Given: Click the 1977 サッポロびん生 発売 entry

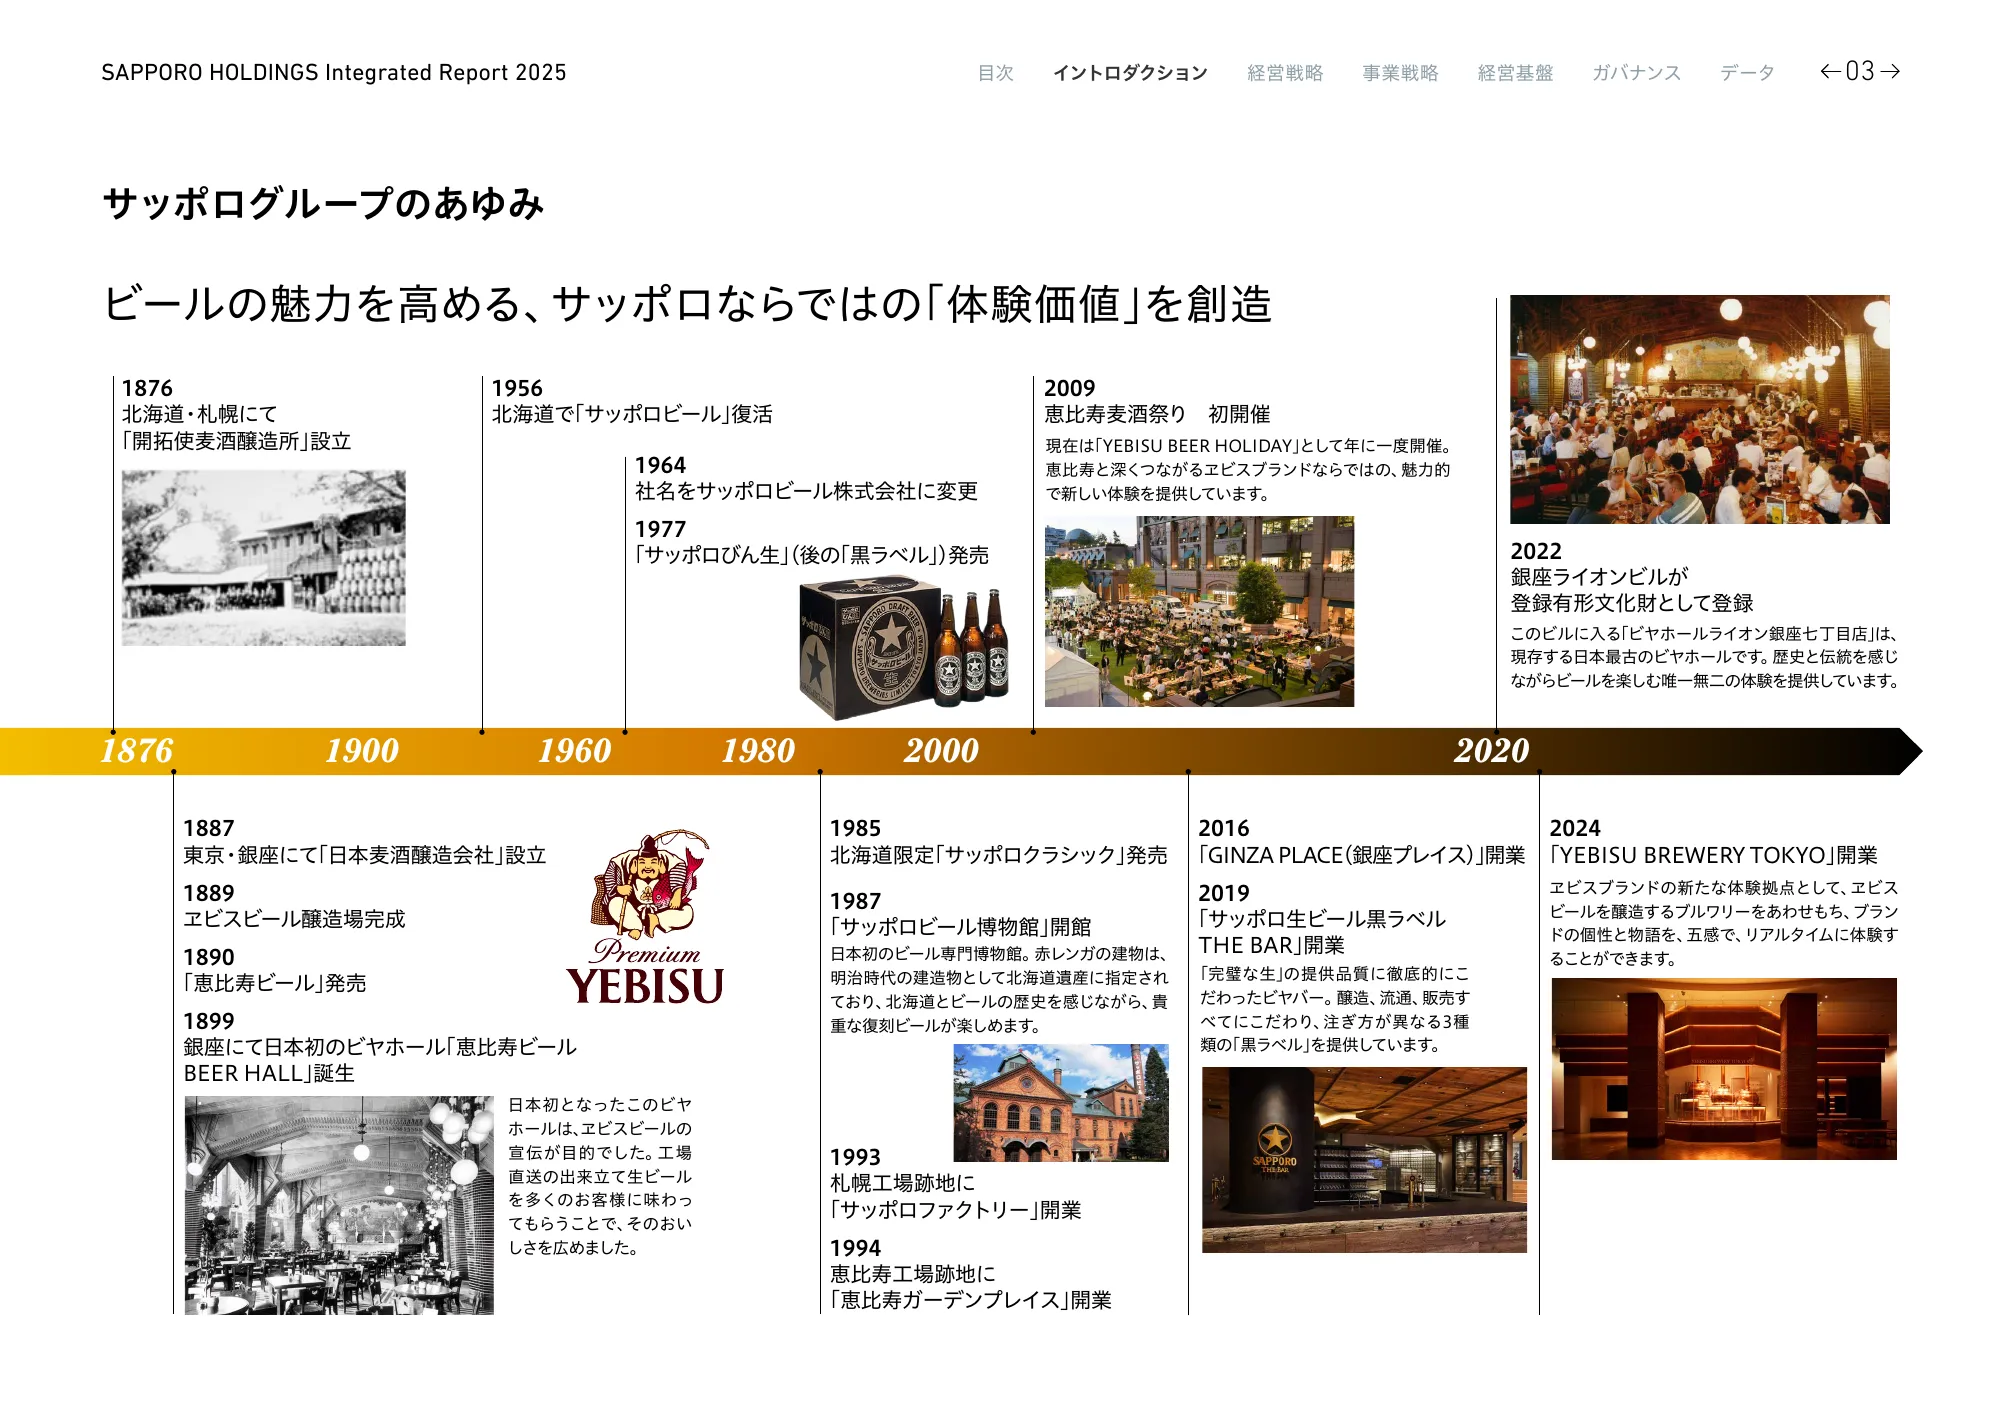Looking at the screenshot, I should point(811,542).
